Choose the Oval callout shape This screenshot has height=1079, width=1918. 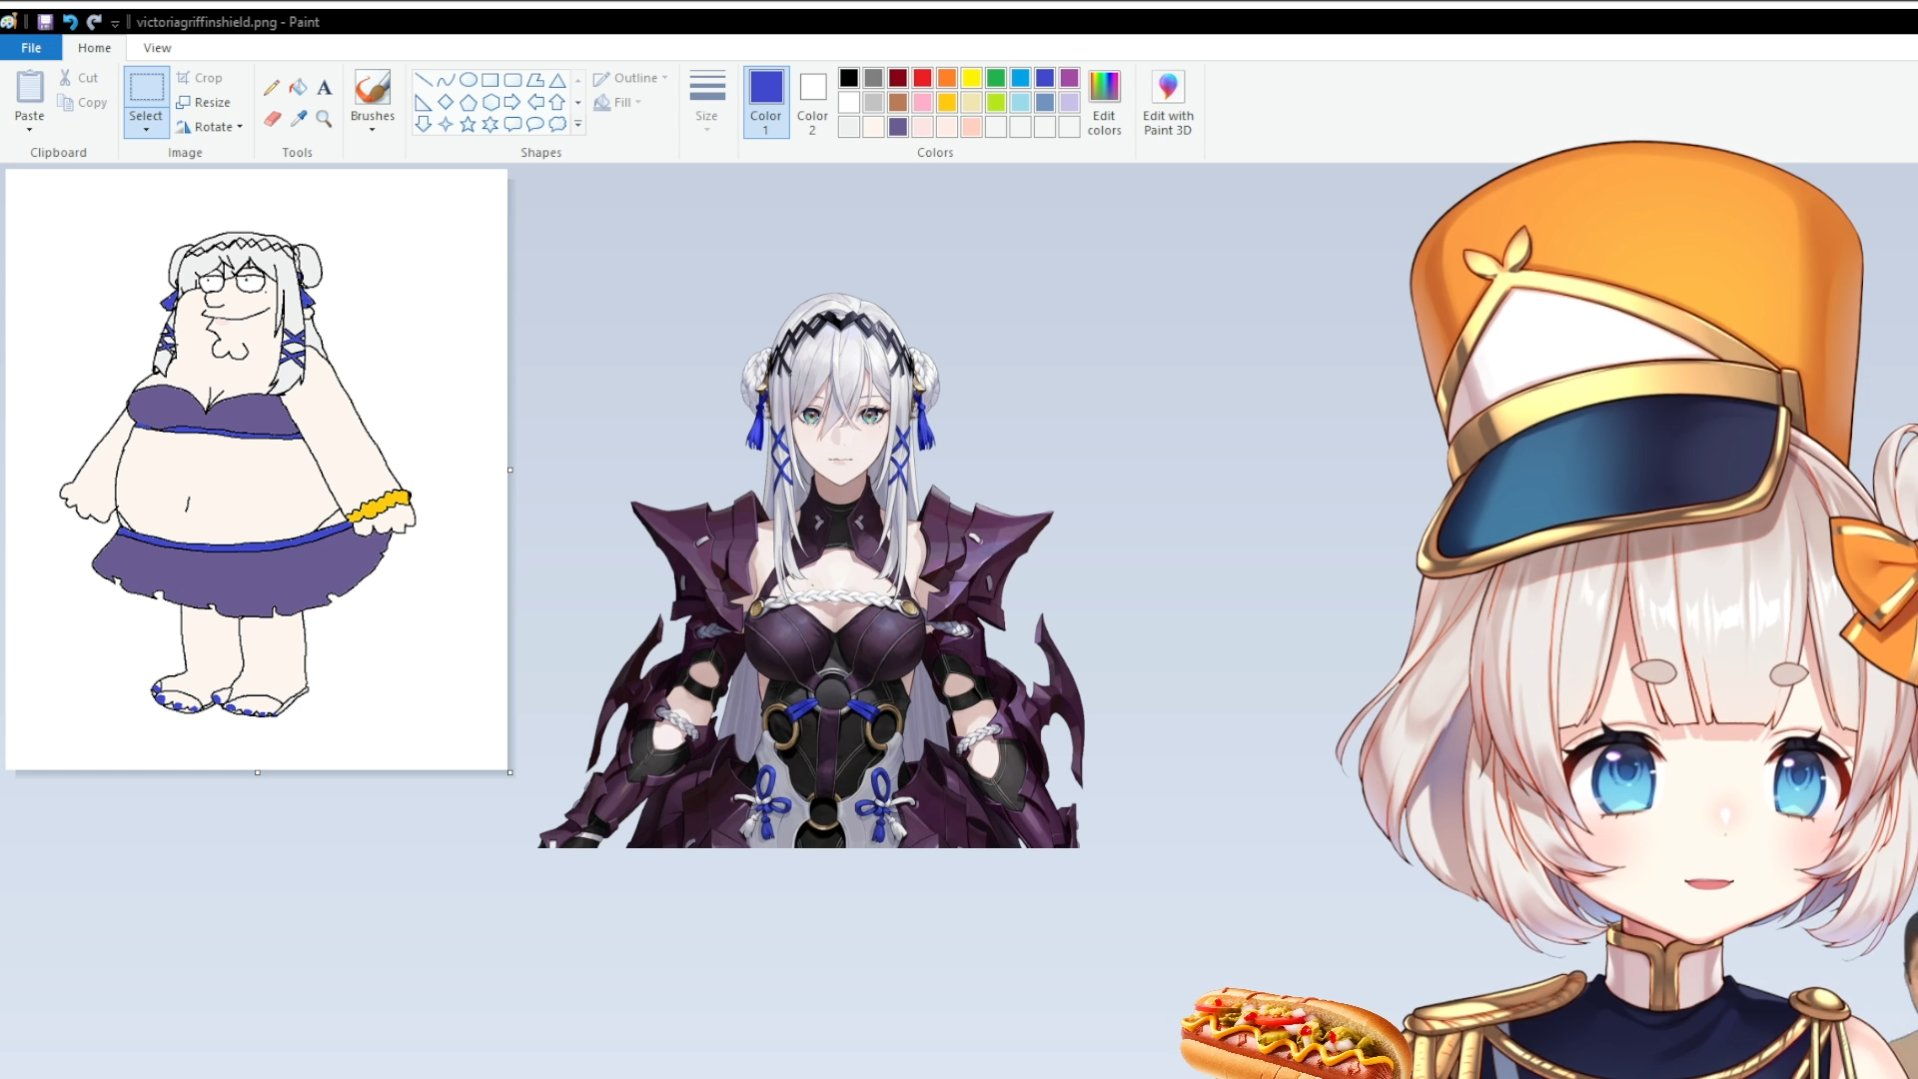tap(535, 124)
